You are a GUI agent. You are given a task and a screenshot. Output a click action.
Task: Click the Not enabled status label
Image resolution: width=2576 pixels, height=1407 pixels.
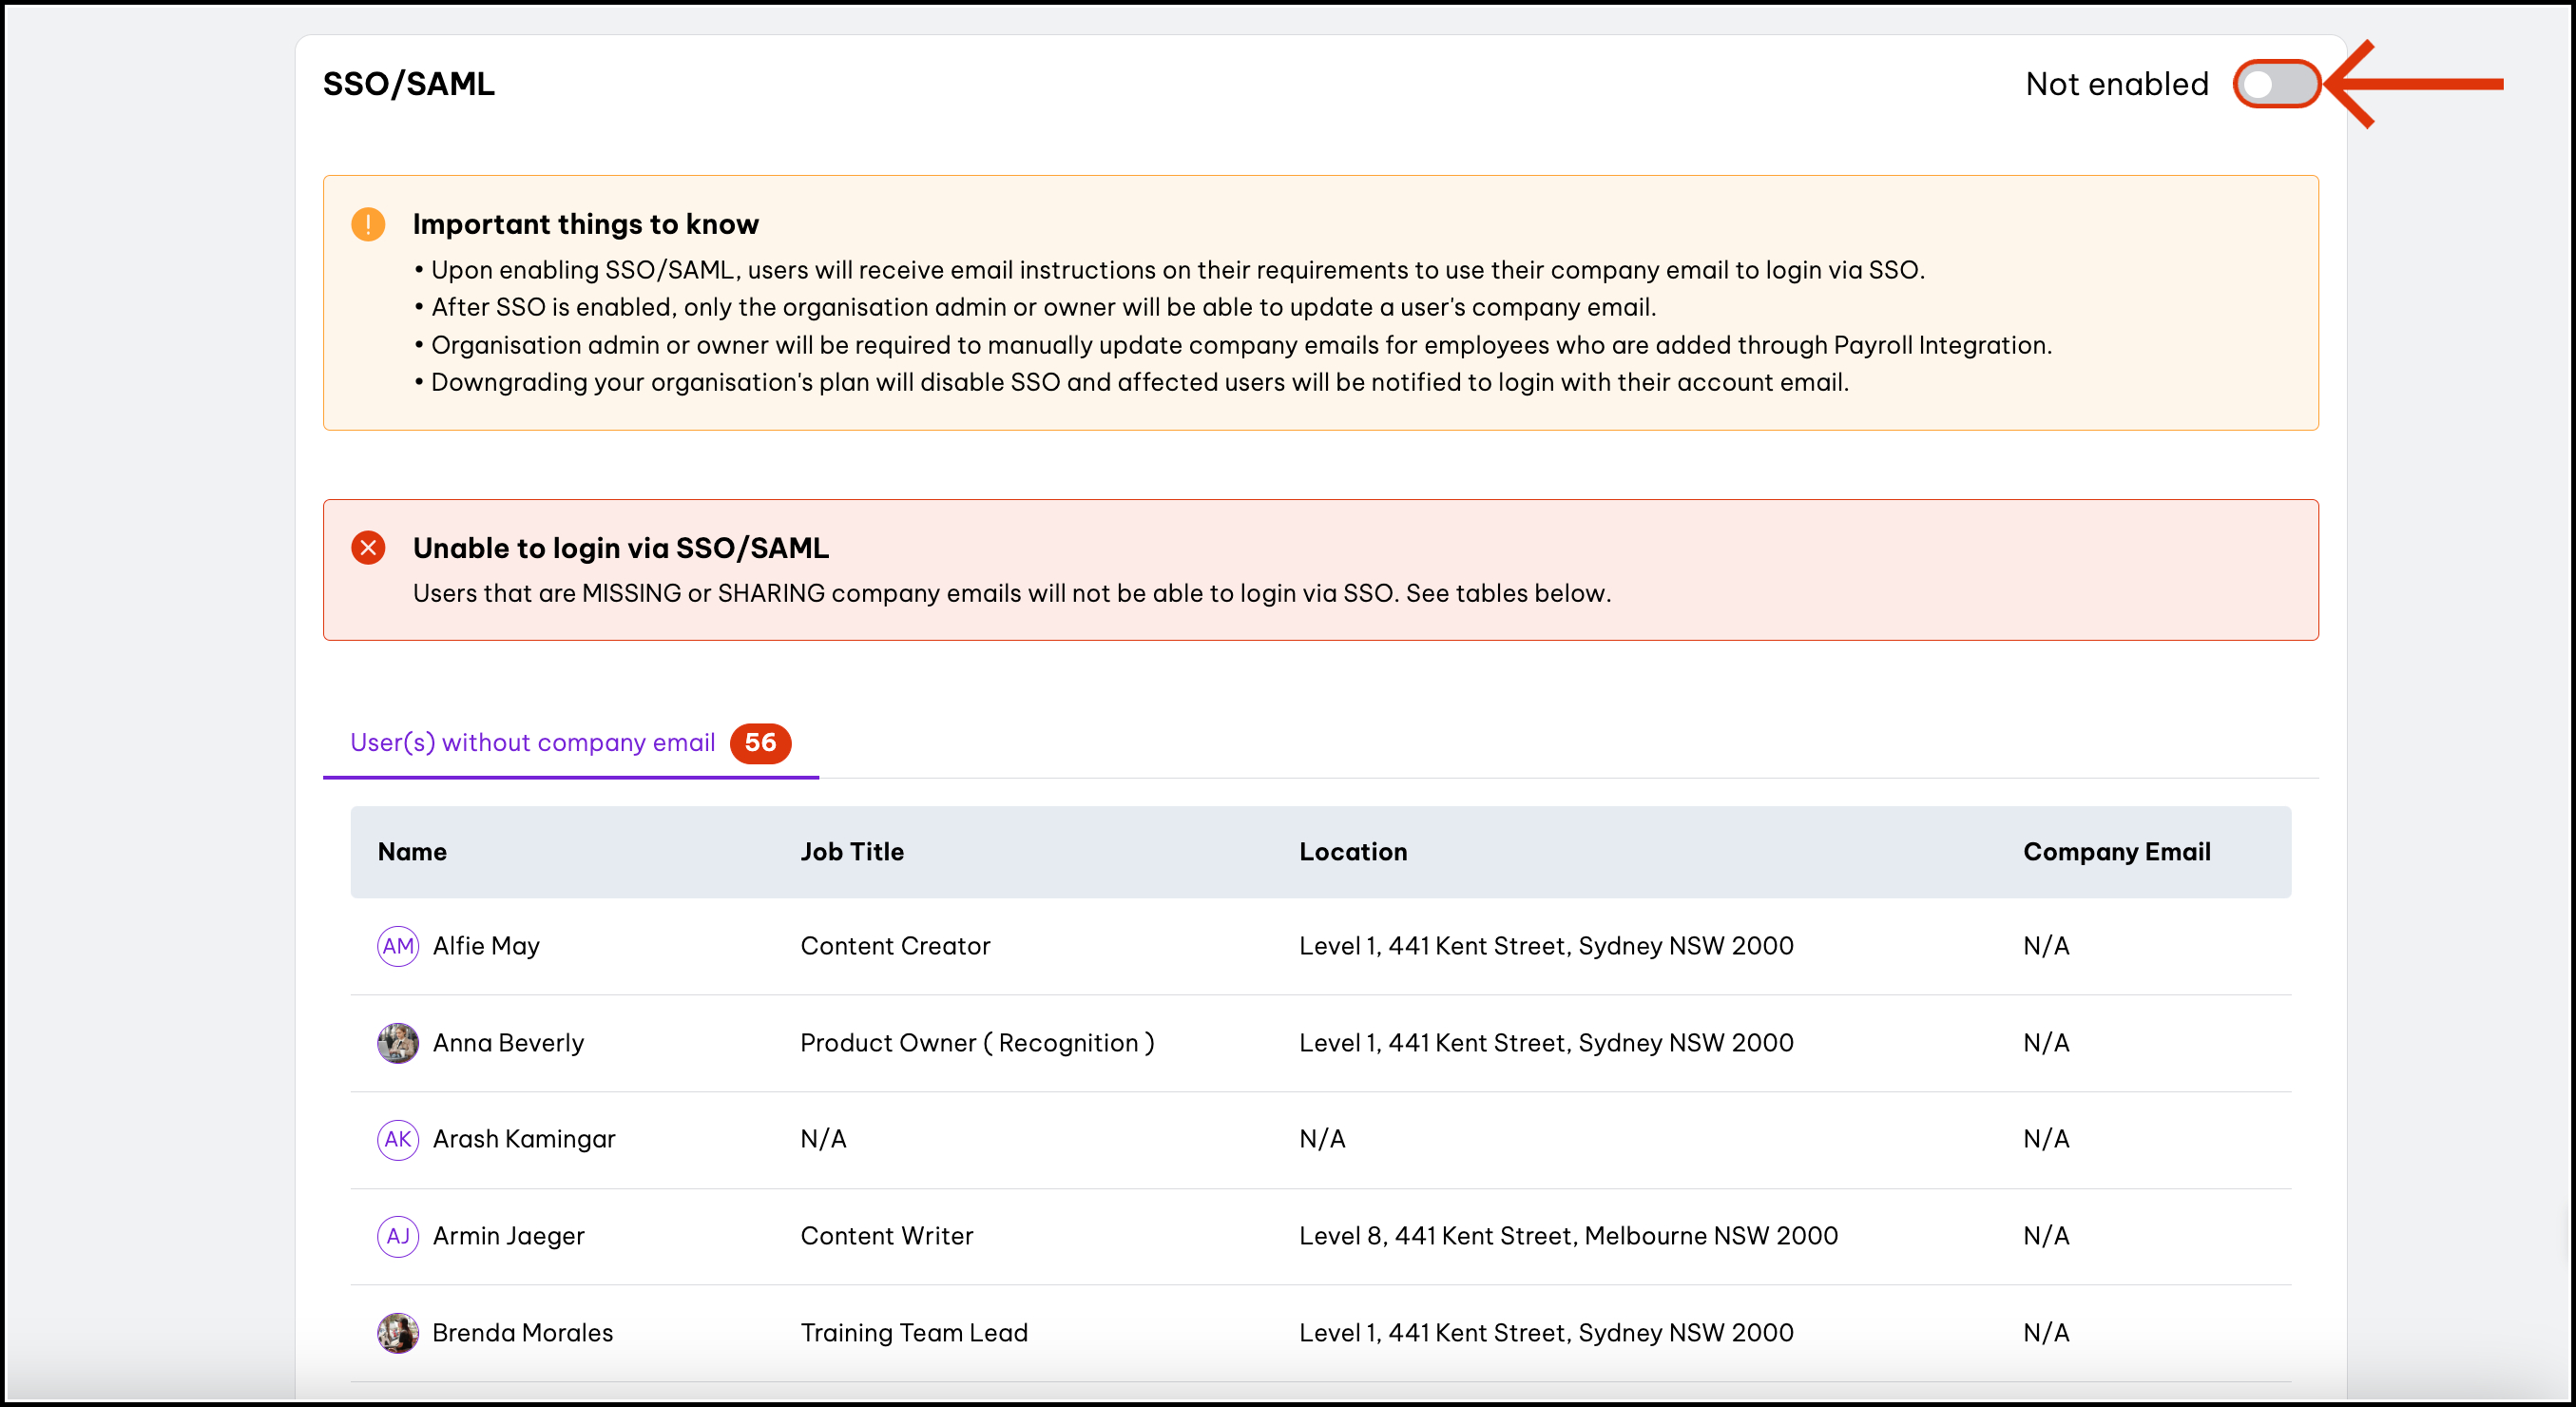coord(2116,84)
